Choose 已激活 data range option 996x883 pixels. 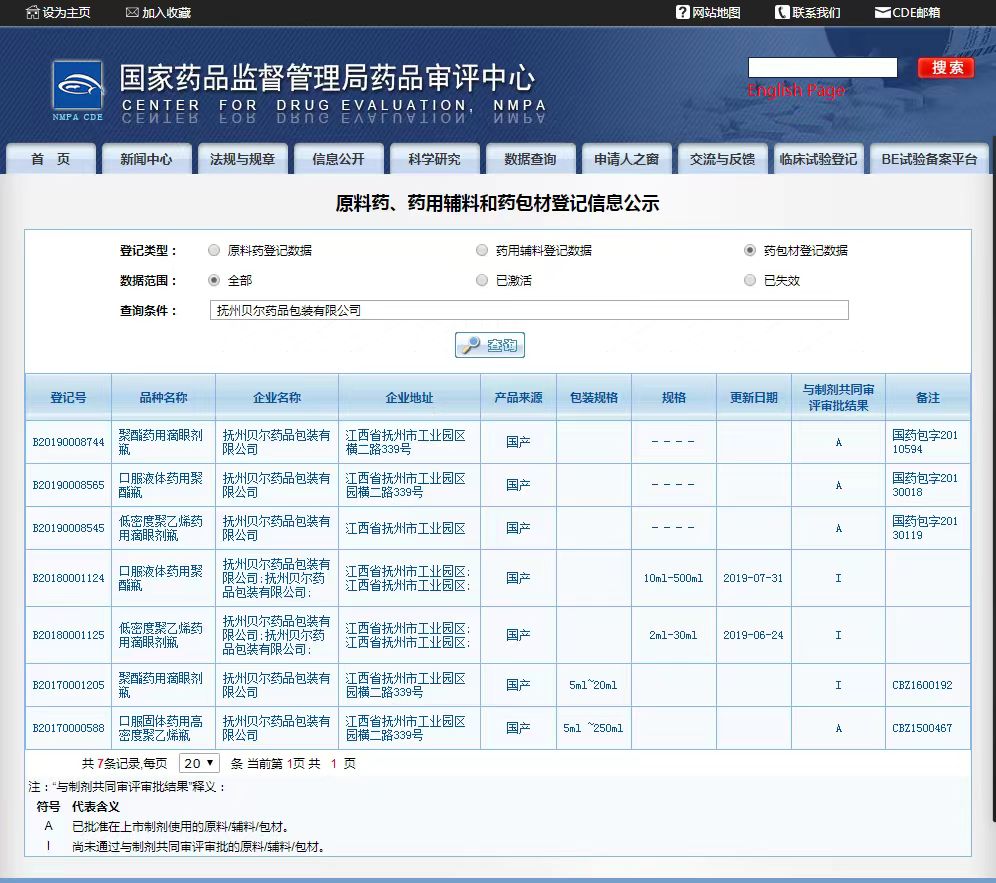pyautogui.click(x=482, y=280)
